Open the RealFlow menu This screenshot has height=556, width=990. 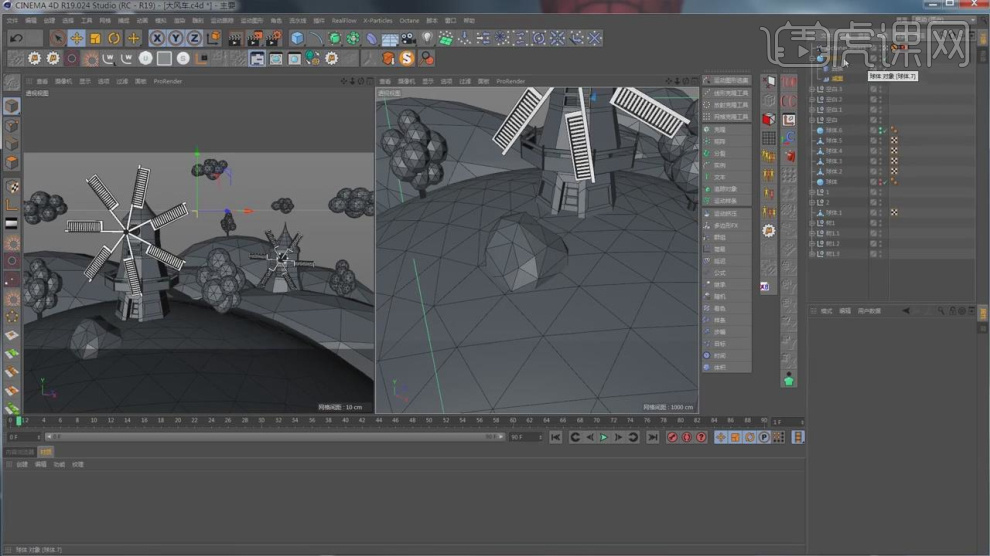pos(343,20)
